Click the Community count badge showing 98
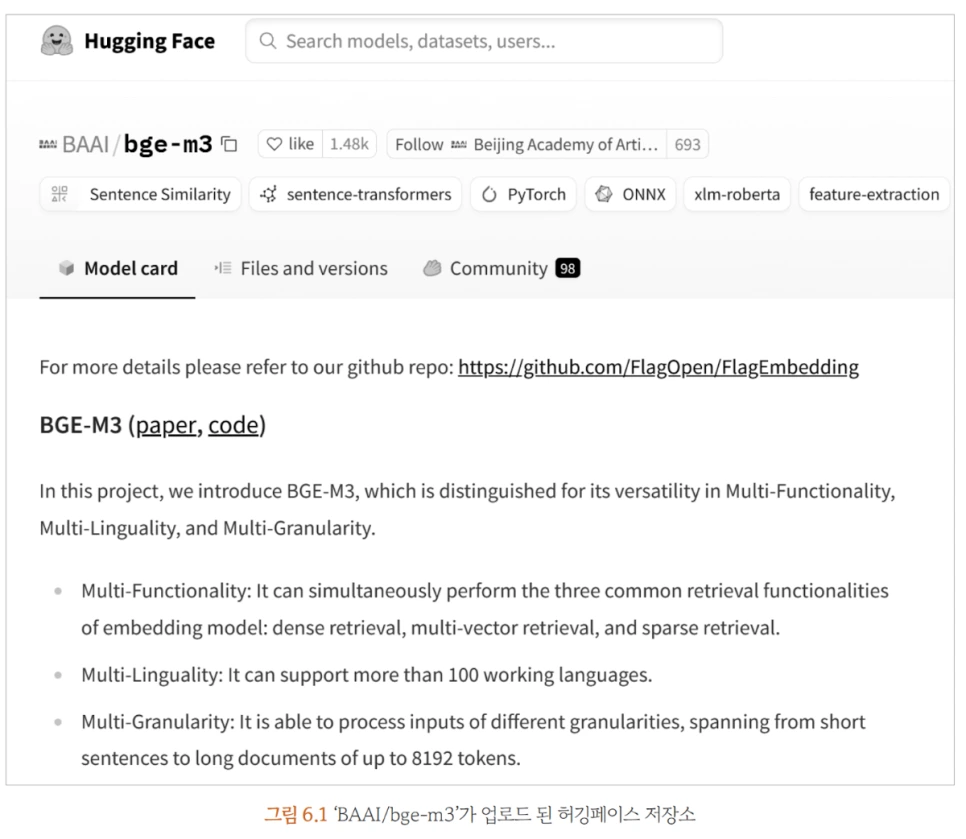 (568, 268)
